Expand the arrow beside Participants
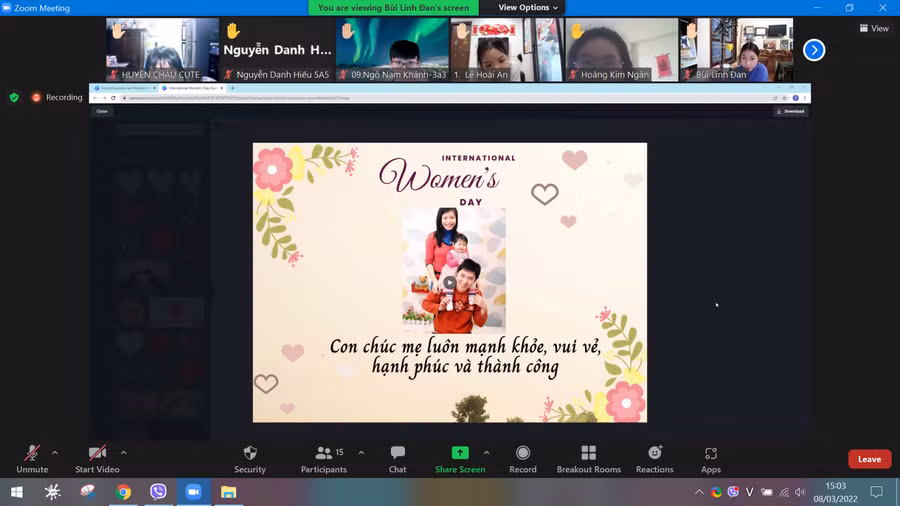 tap(361, 452)
